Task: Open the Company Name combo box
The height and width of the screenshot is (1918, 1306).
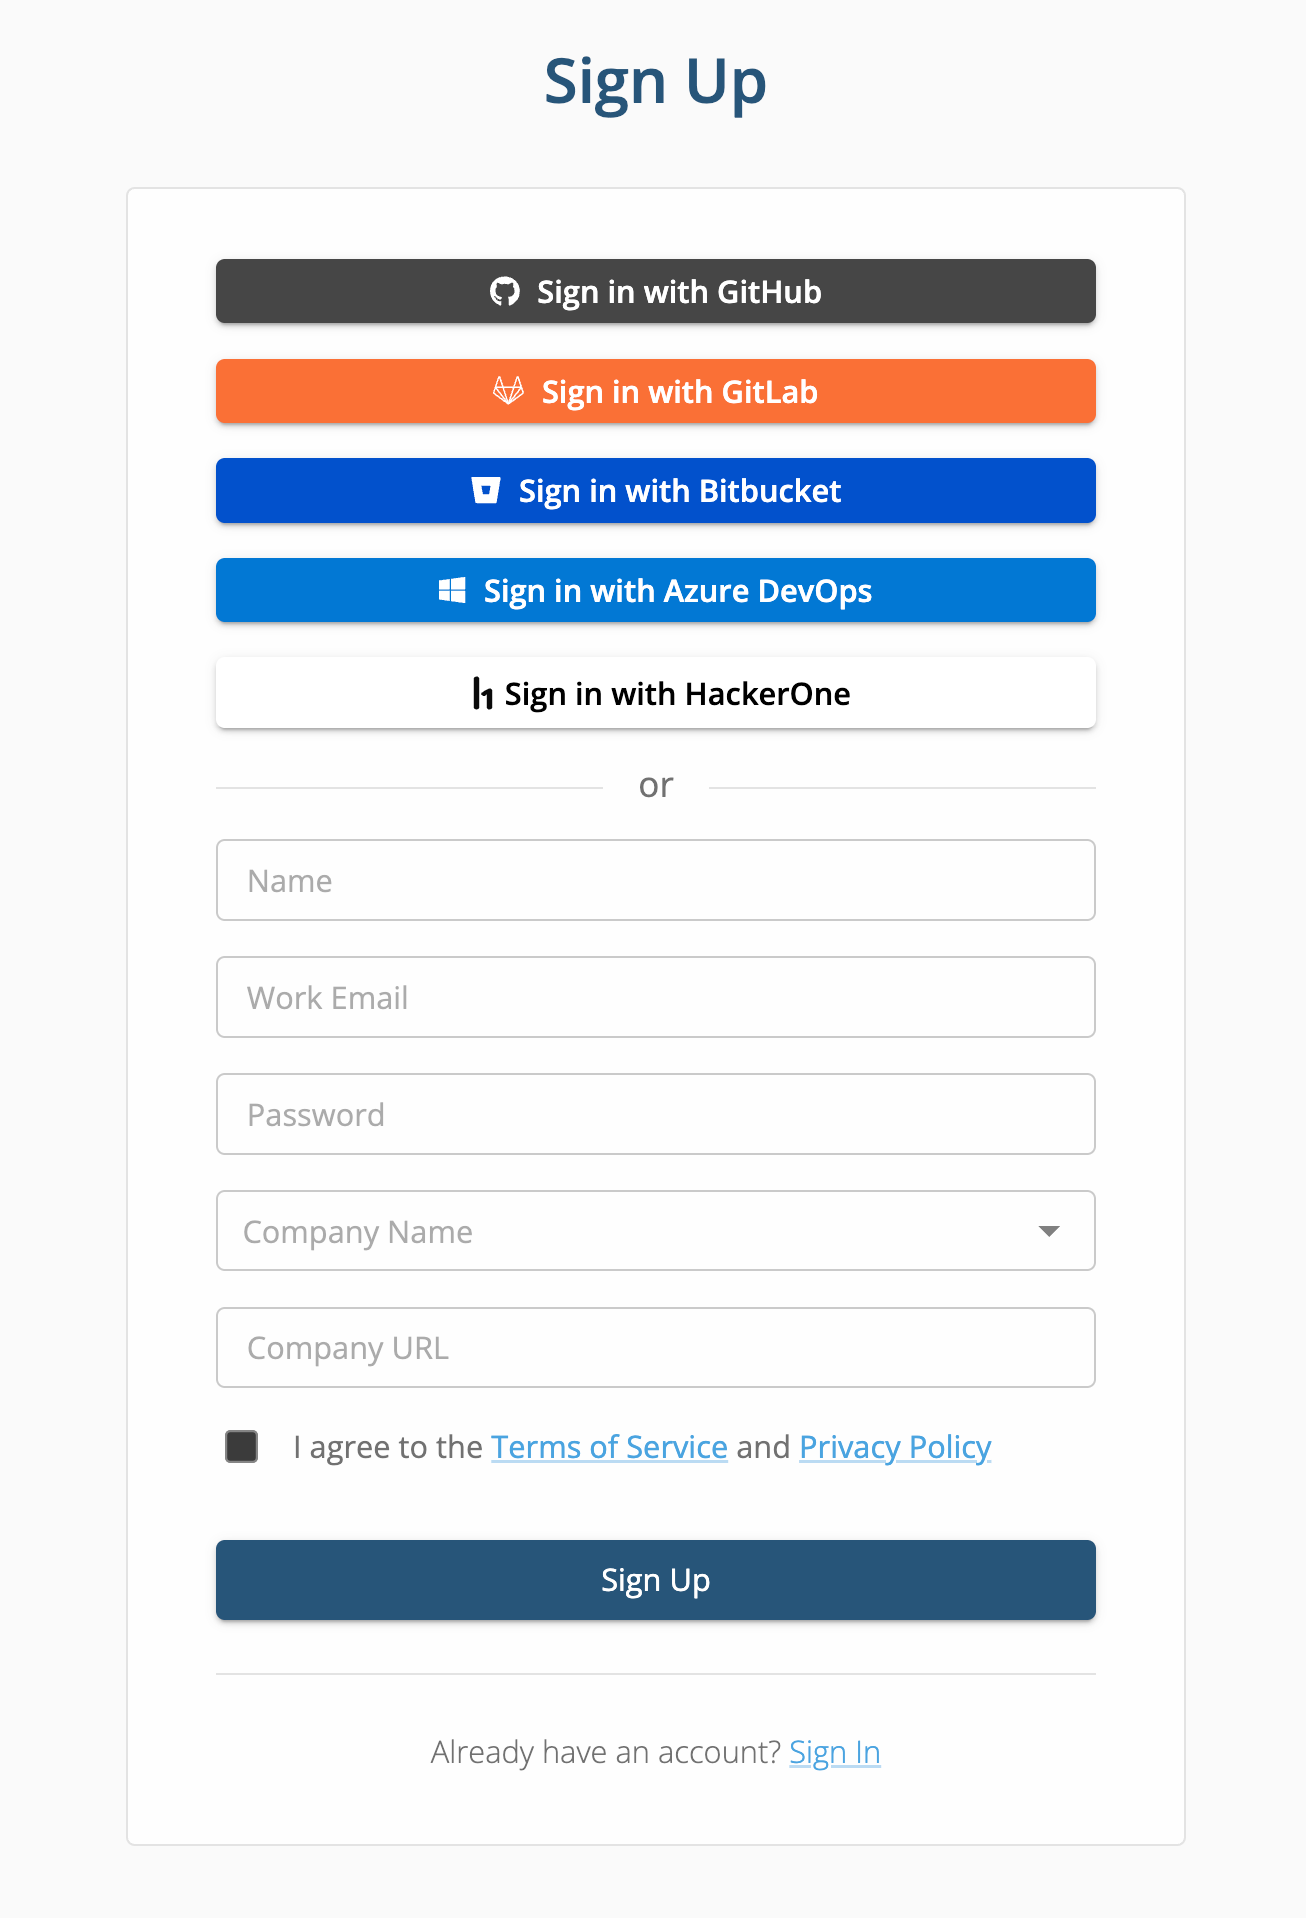Action: pos(620,1231)
